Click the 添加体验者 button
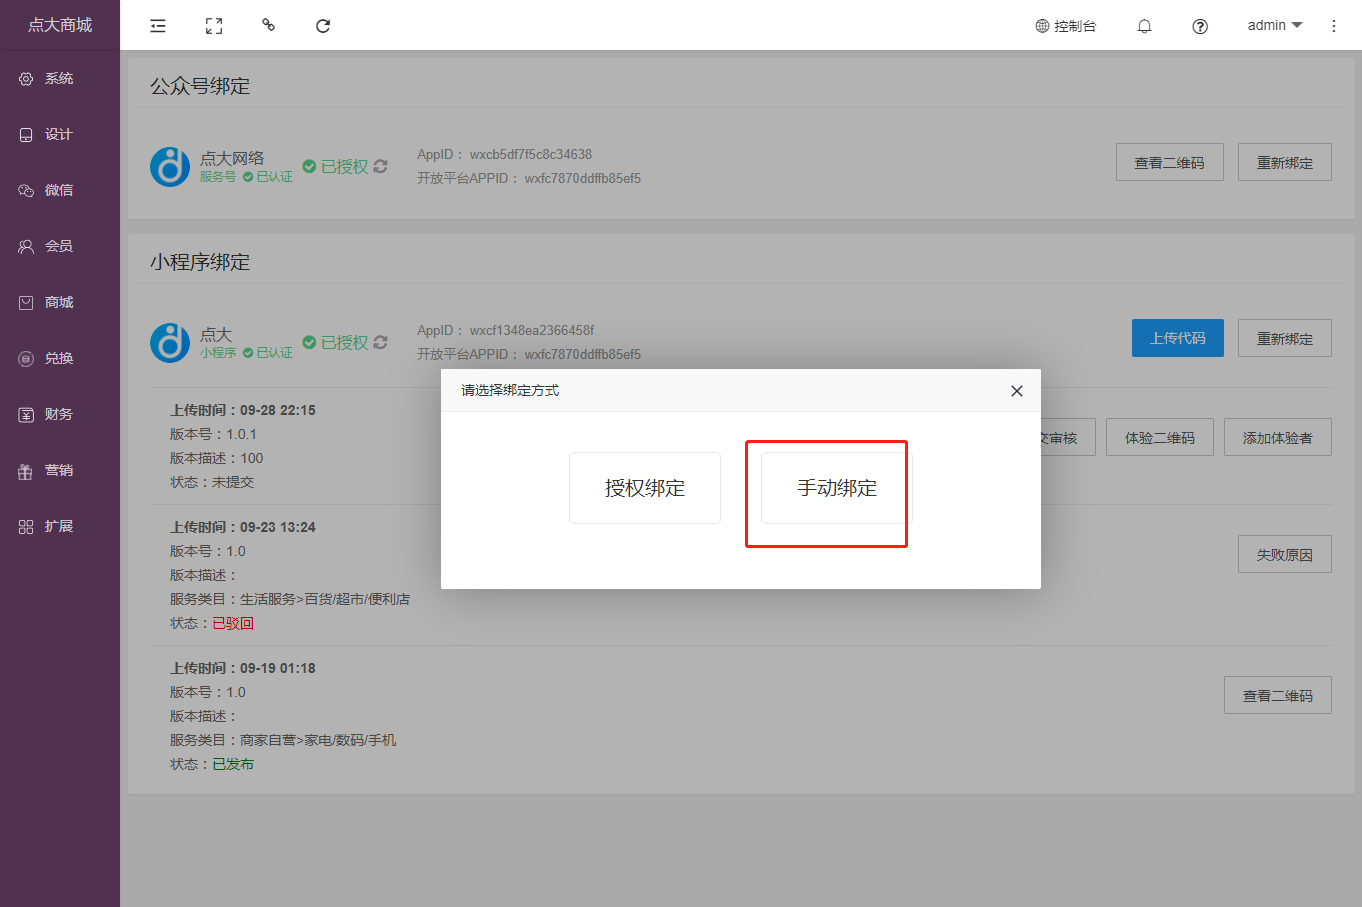 coord(1278,437)
